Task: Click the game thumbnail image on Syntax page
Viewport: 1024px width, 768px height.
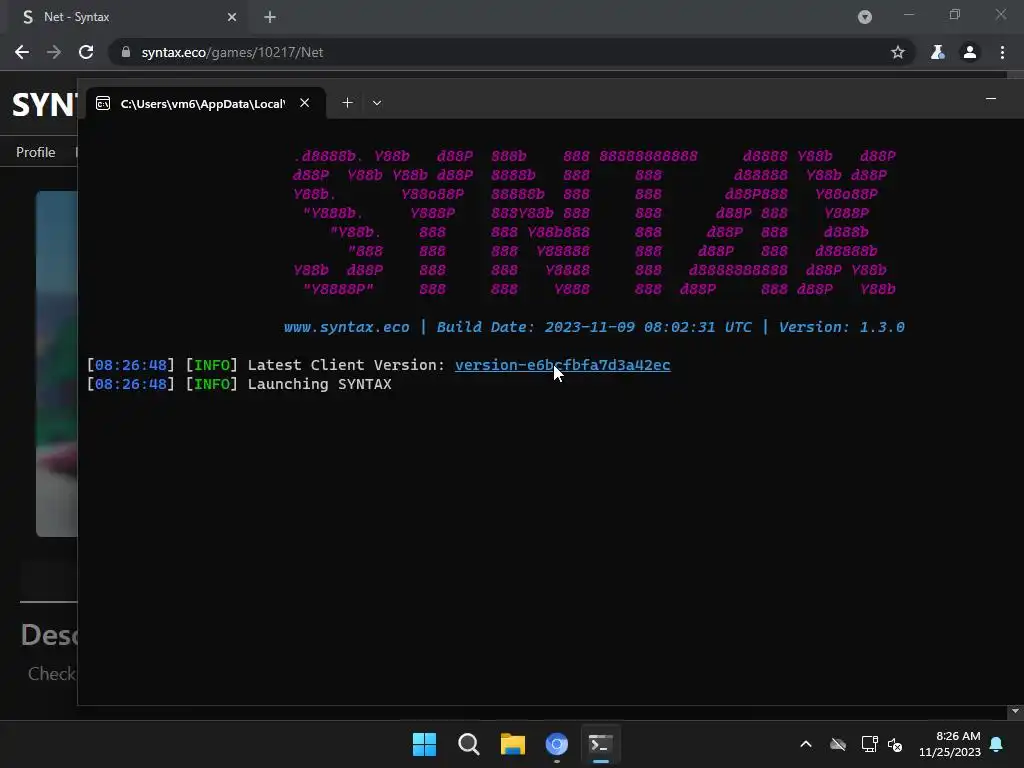Action: point(56,364)
